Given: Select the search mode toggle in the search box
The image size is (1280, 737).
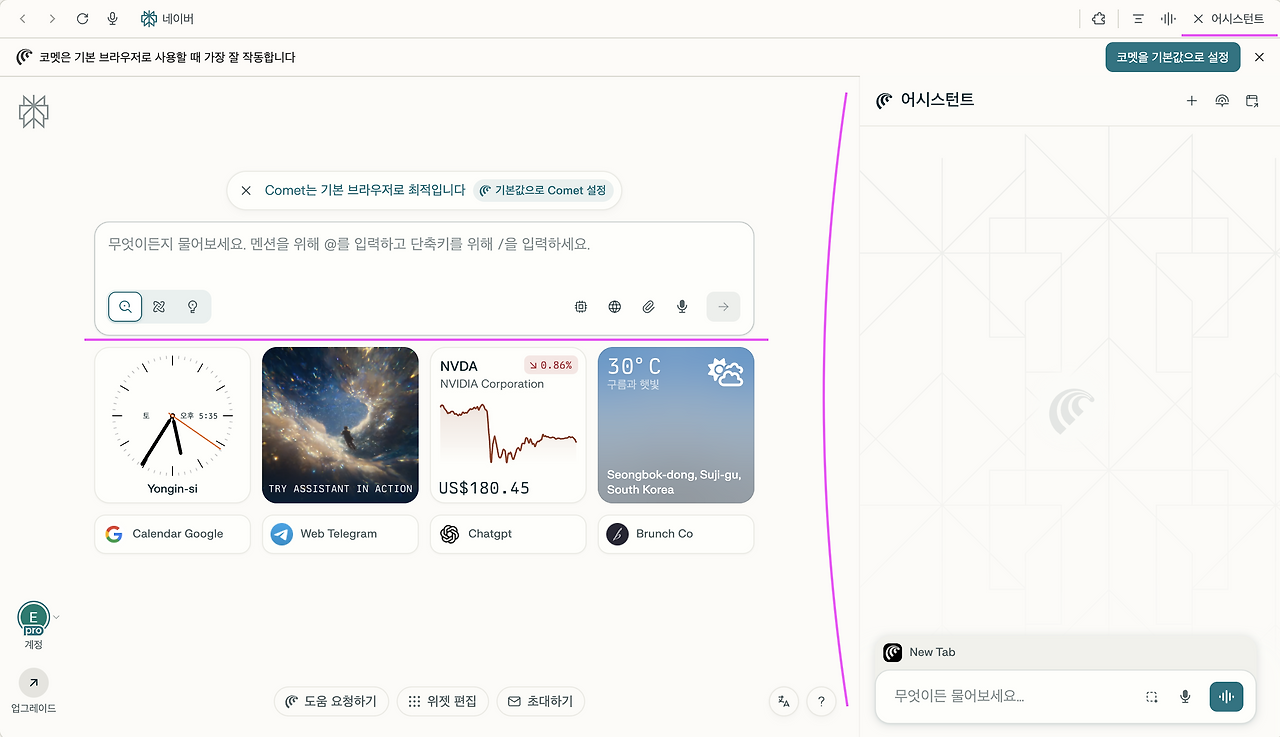Looking at the screenshot, I should [125, 307].
